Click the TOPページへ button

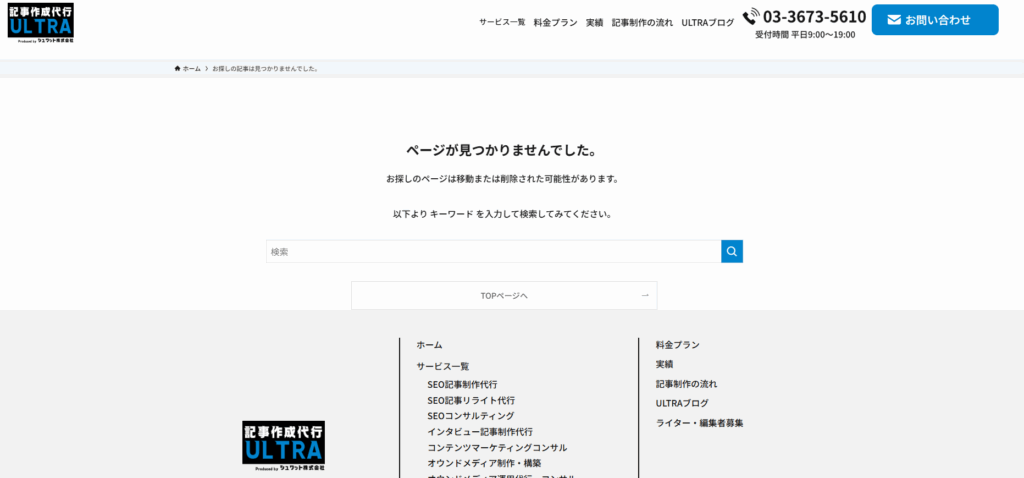pos(504,295)
